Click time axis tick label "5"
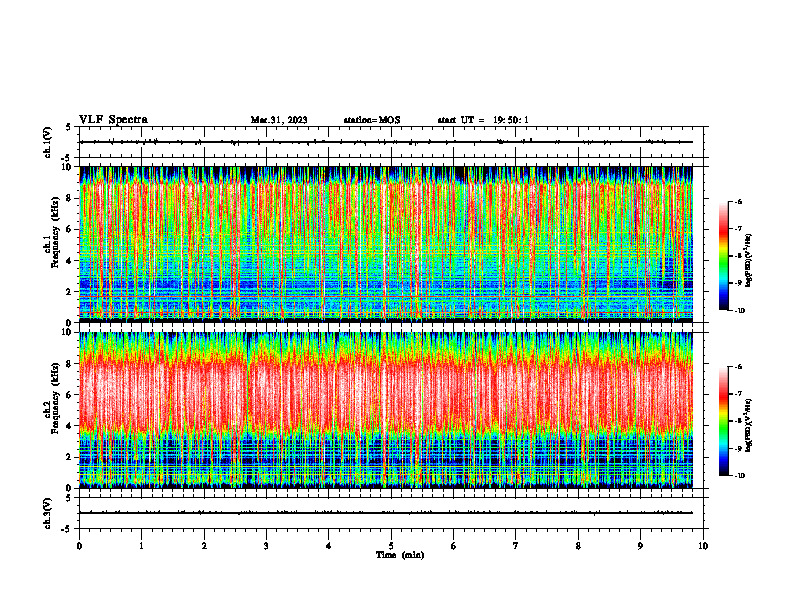Viewport: 792px width, 612px height. coord(391,546)
